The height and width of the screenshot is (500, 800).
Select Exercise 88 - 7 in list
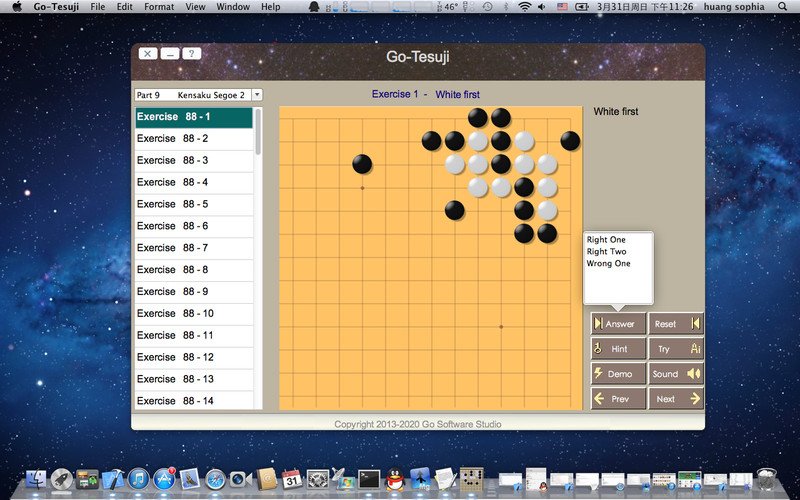point(194,248)
